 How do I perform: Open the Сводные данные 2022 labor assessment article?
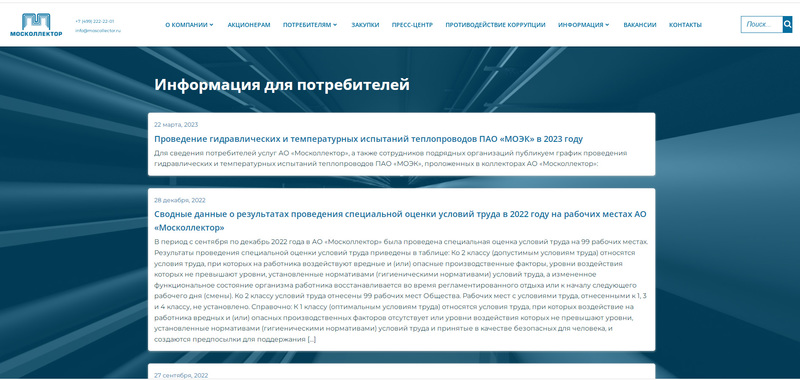coord(401,220)
